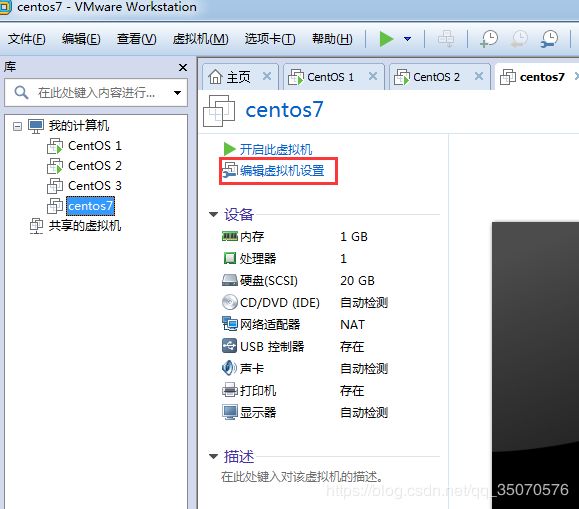Click the 主页 tab house icon
579x509 pixels.
215,77
